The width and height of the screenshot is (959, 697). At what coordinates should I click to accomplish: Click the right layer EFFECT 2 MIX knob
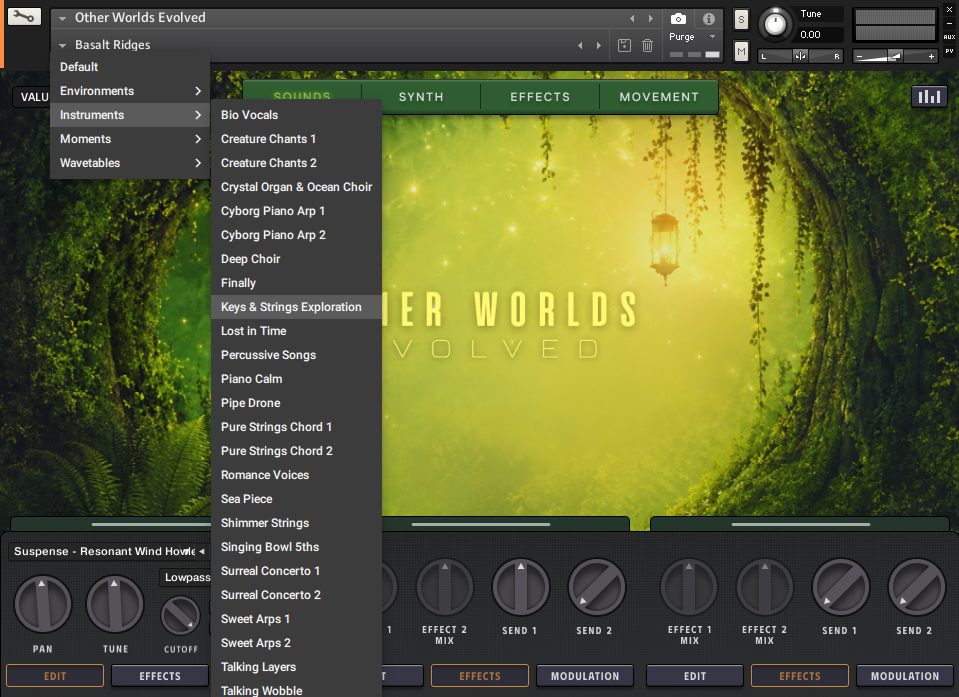tap(765, 587)
